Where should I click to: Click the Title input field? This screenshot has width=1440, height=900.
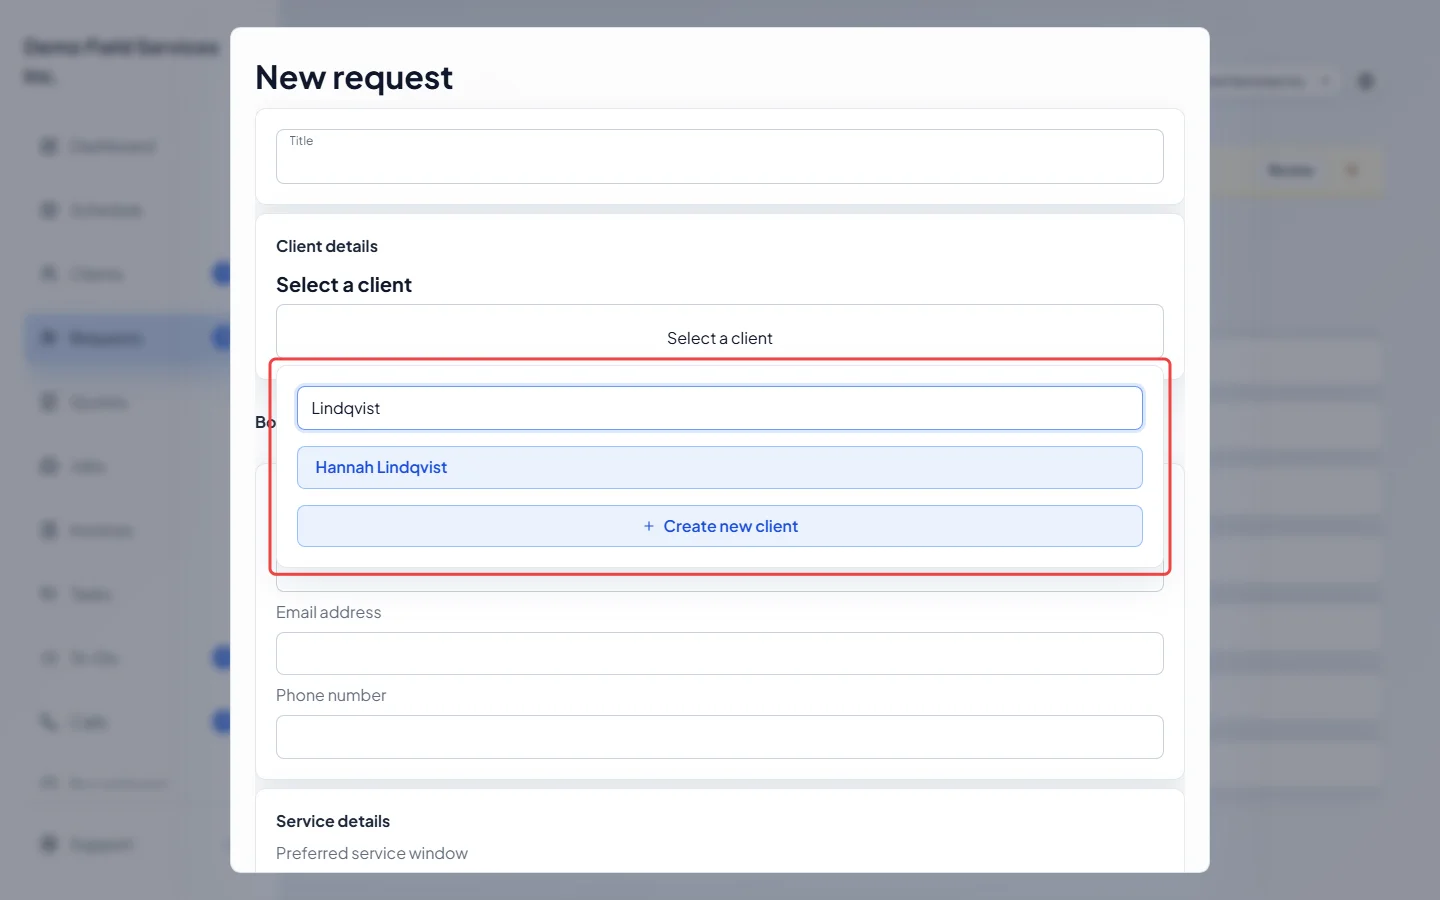coord(720,156)
